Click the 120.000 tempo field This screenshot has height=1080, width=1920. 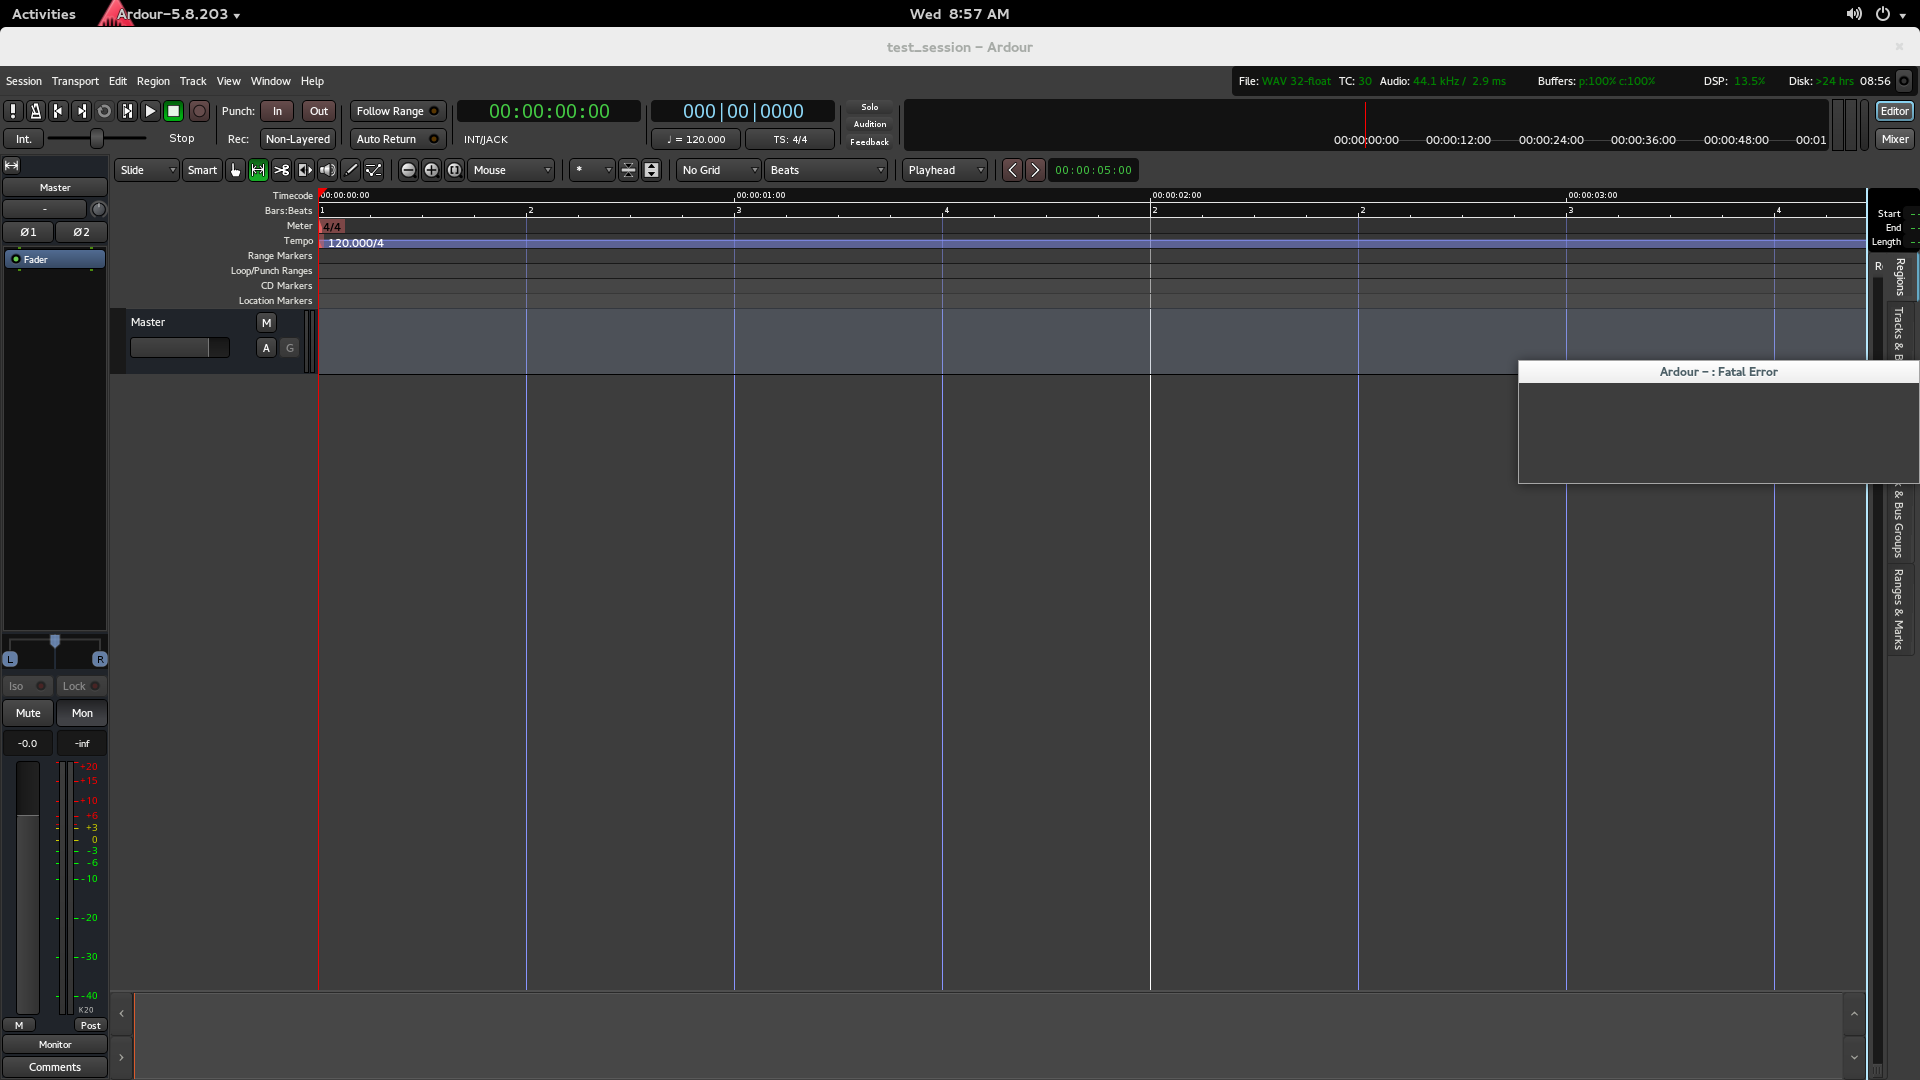[x=696, y=139]
